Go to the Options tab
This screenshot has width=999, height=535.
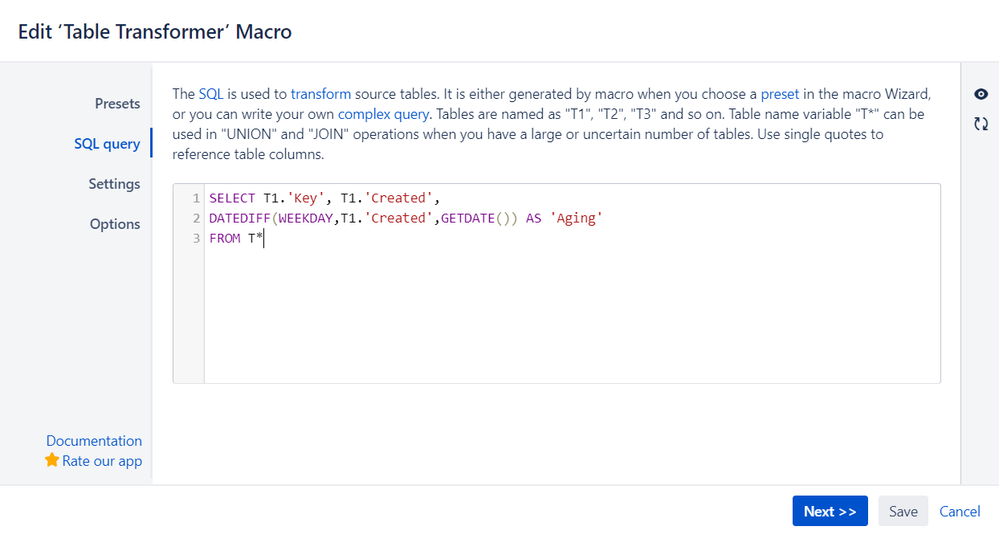click(115, 224)
